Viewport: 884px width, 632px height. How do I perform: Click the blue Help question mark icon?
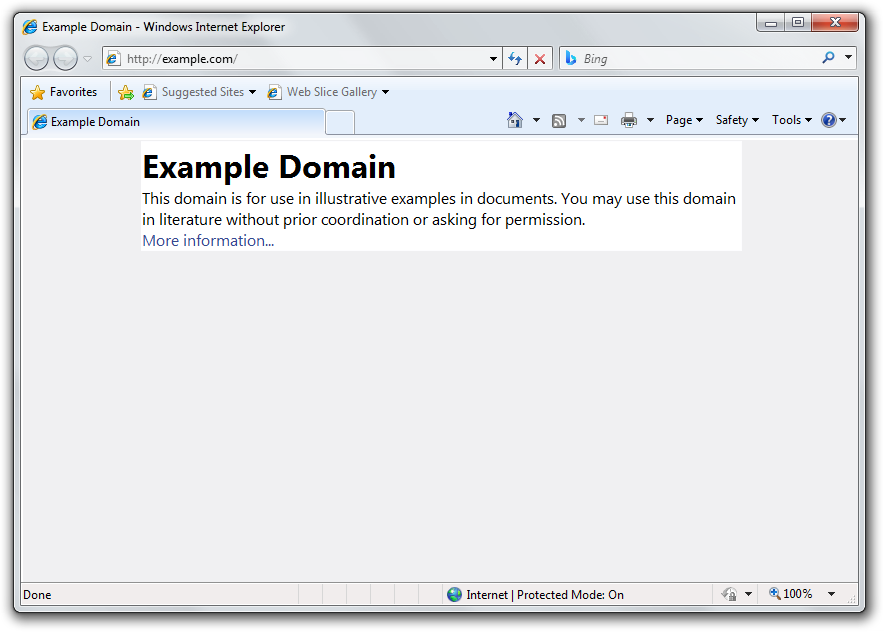click(x=829, y=120)
